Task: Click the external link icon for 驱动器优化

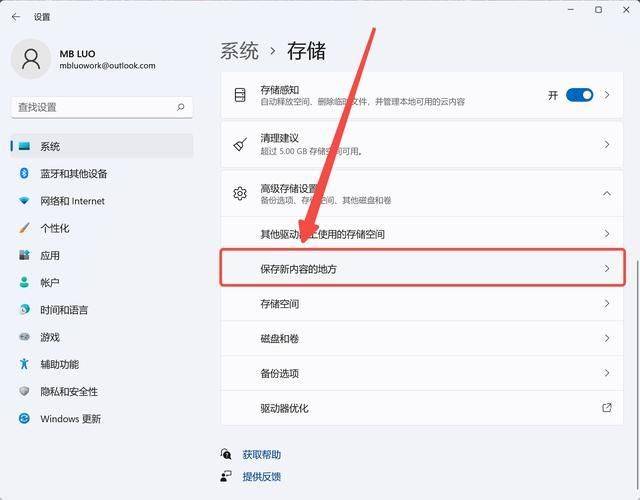Action: pyautogui.click(x=607, y=407)
